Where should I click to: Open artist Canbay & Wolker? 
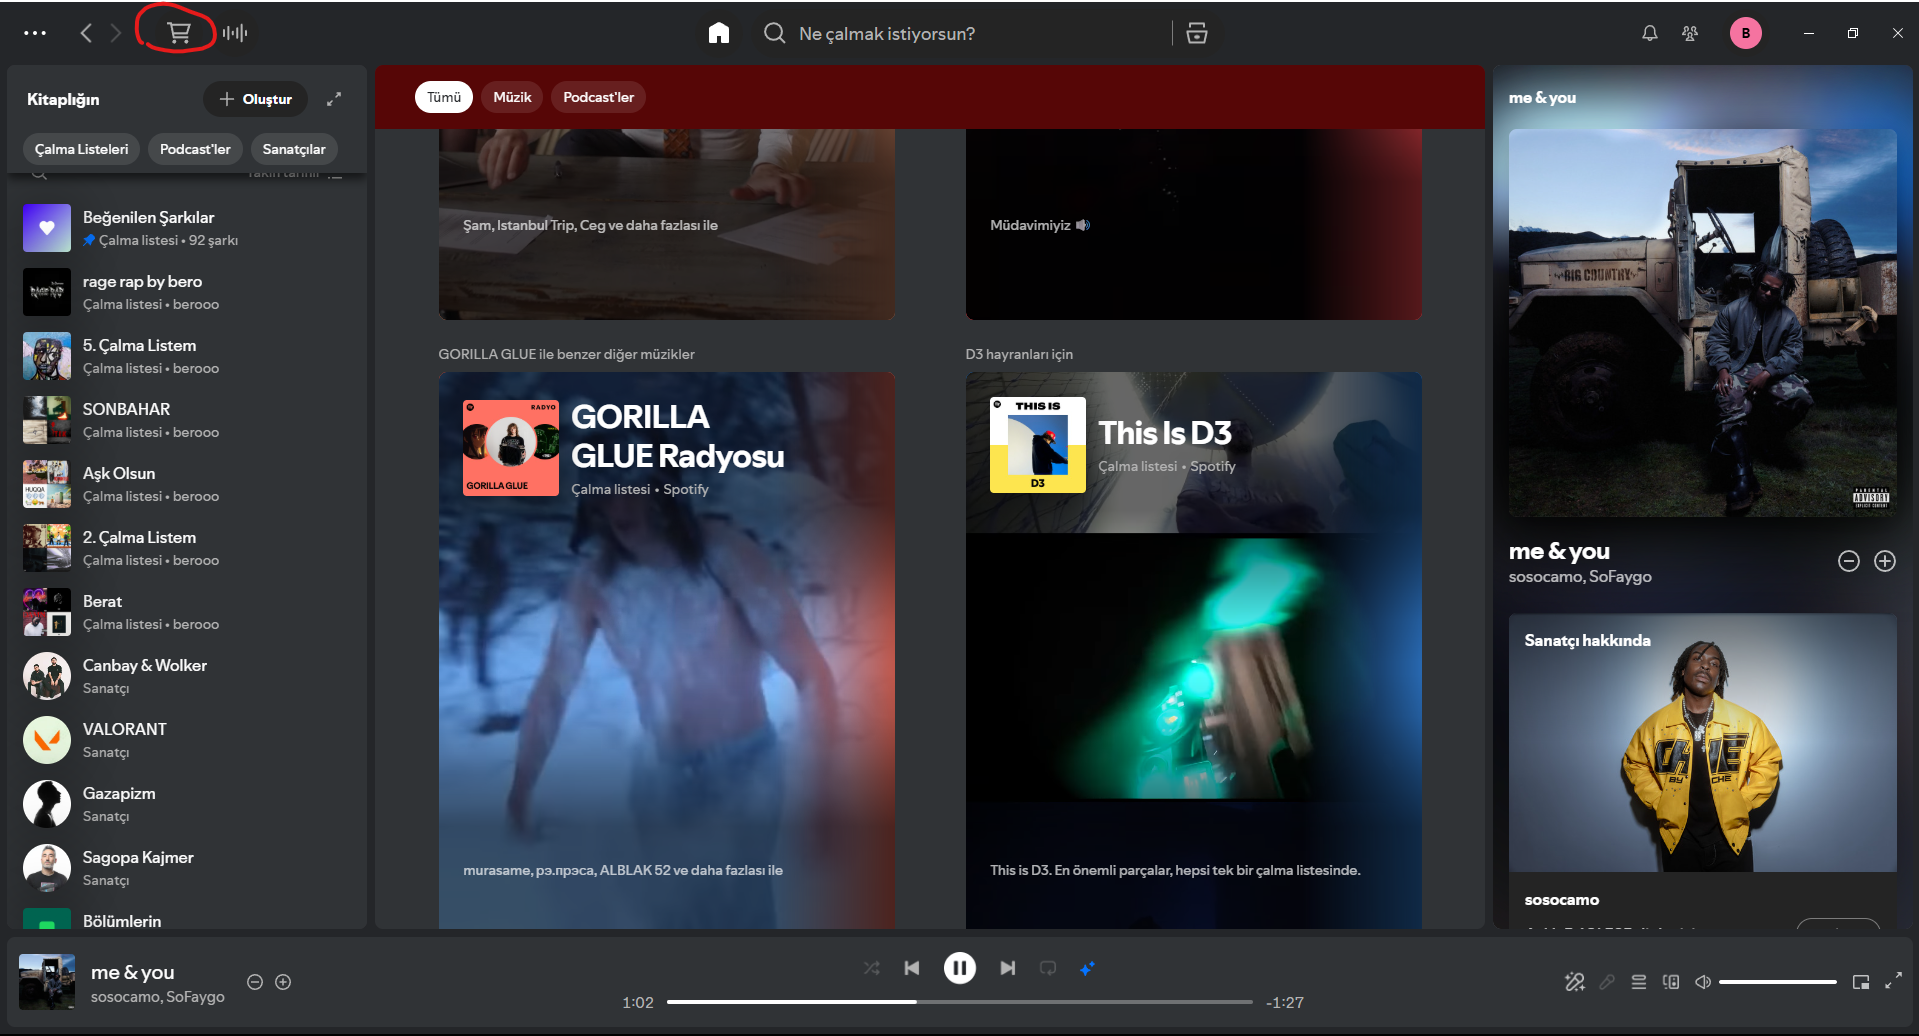click(187, 676)
